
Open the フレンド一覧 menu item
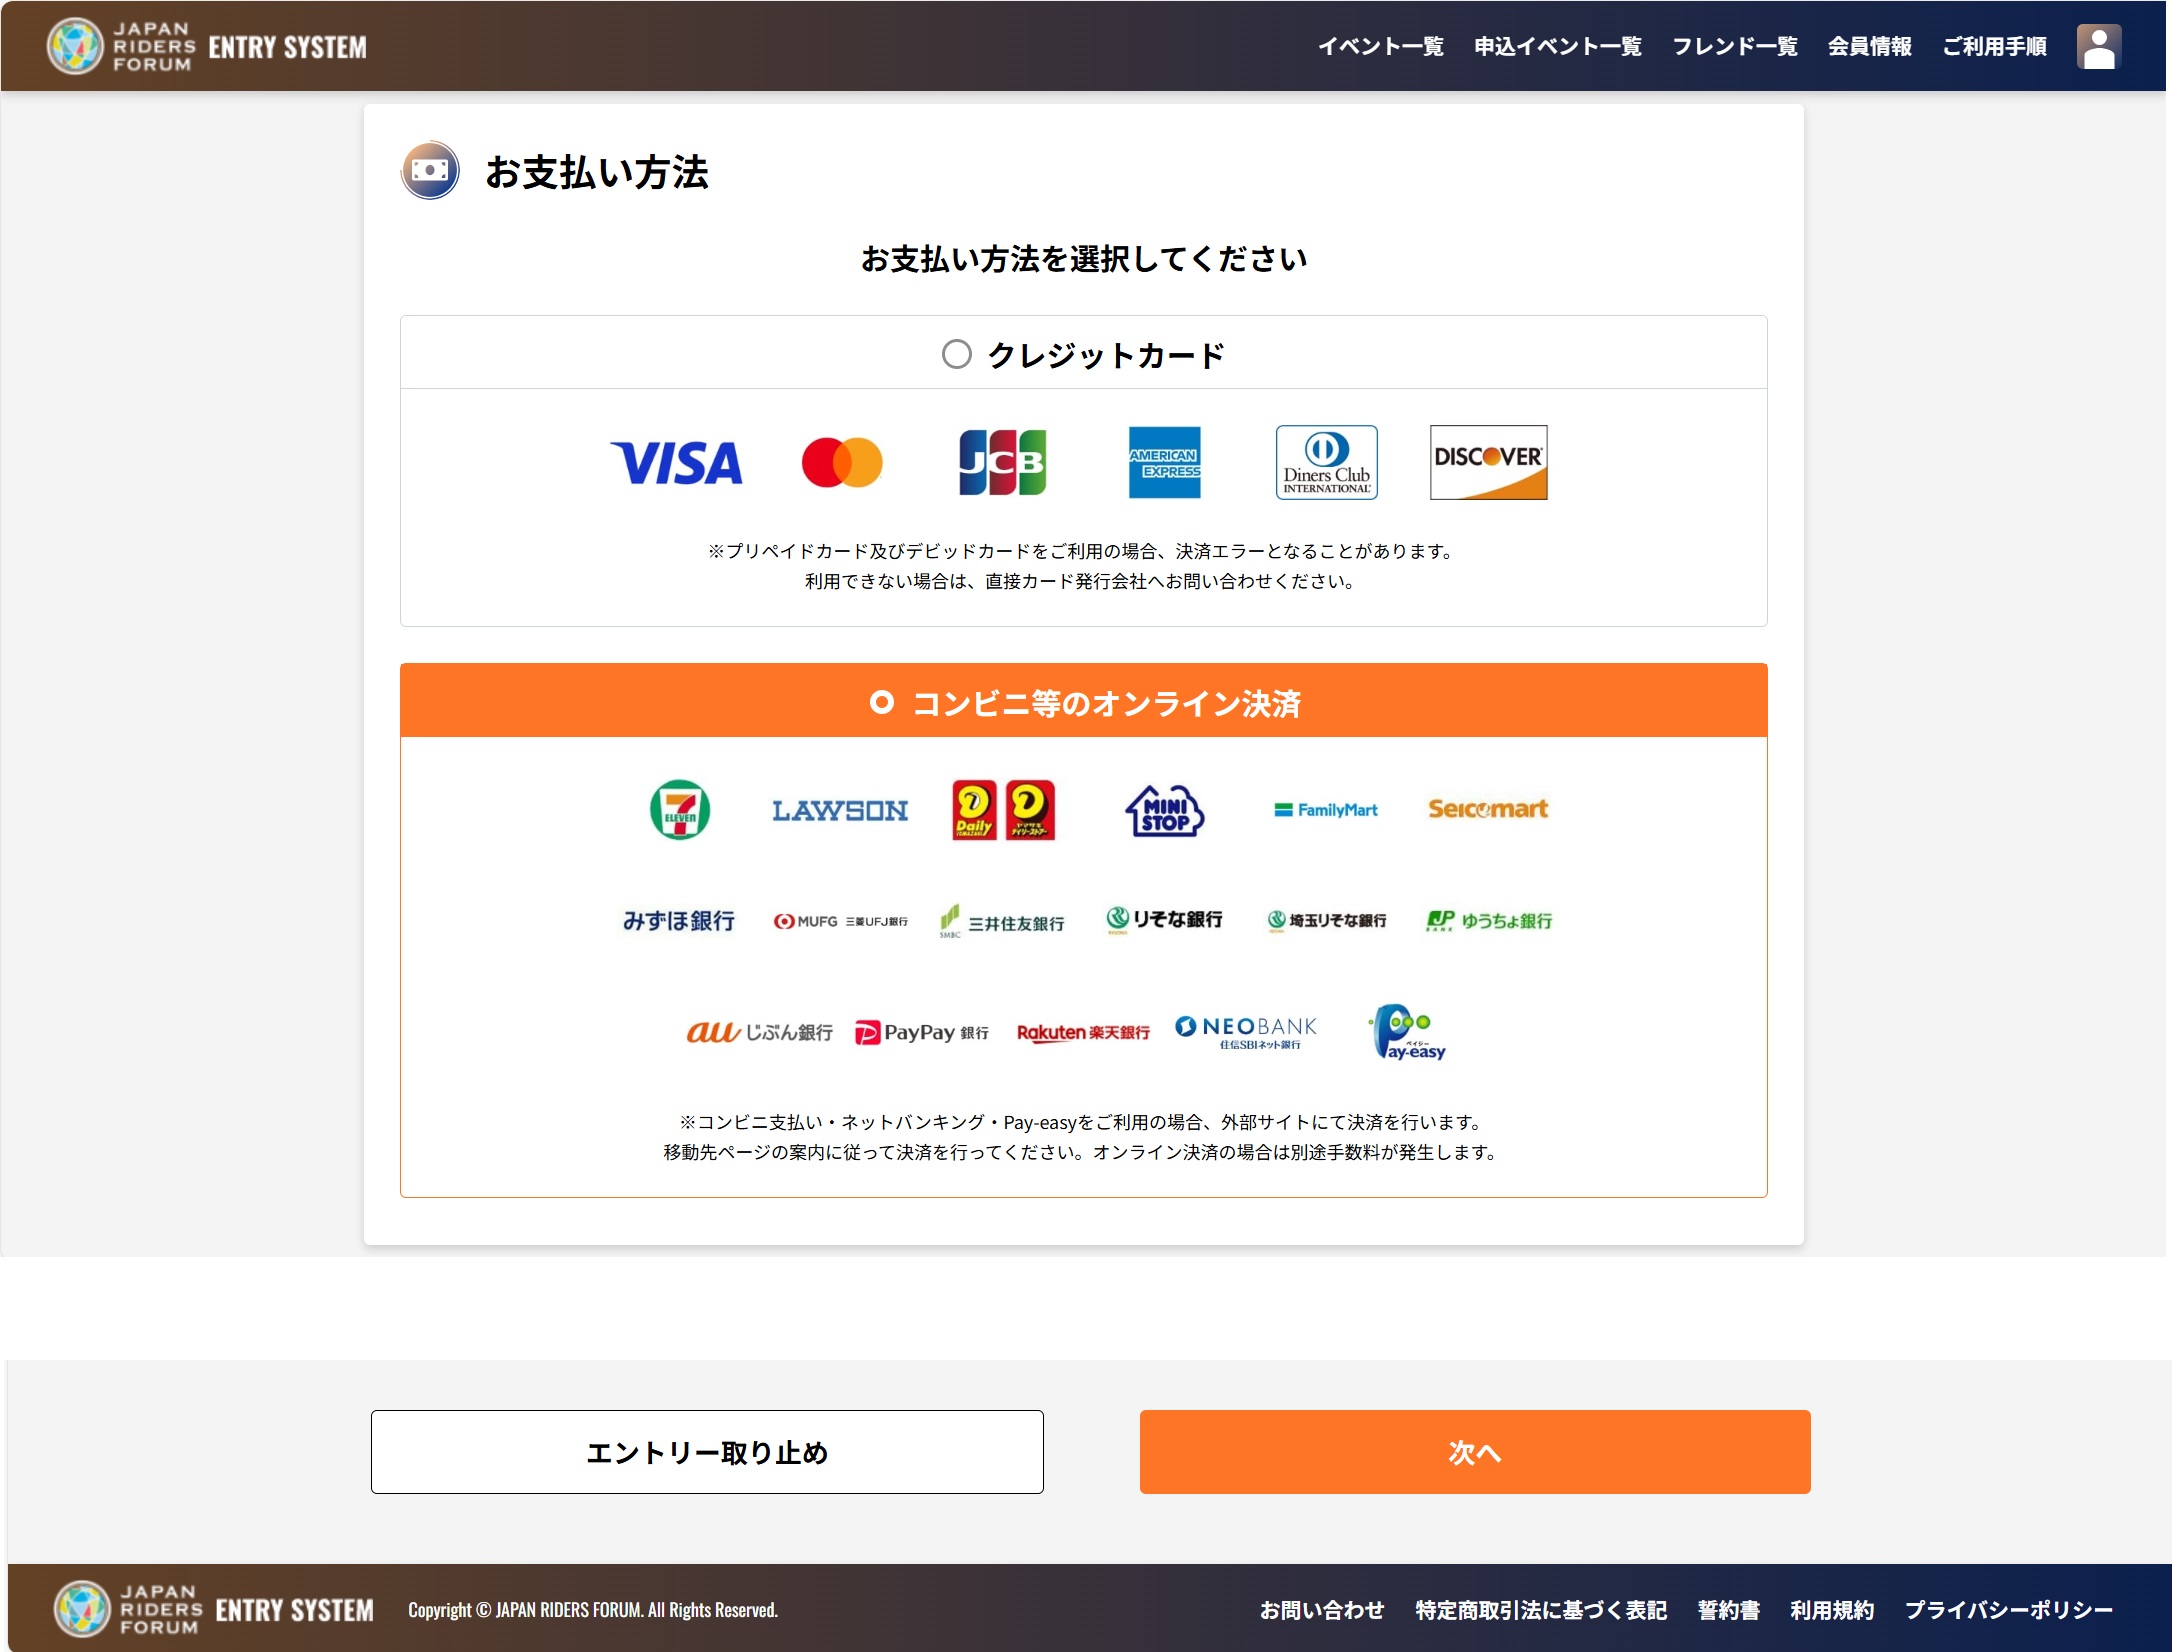(x=1735, y=46)
